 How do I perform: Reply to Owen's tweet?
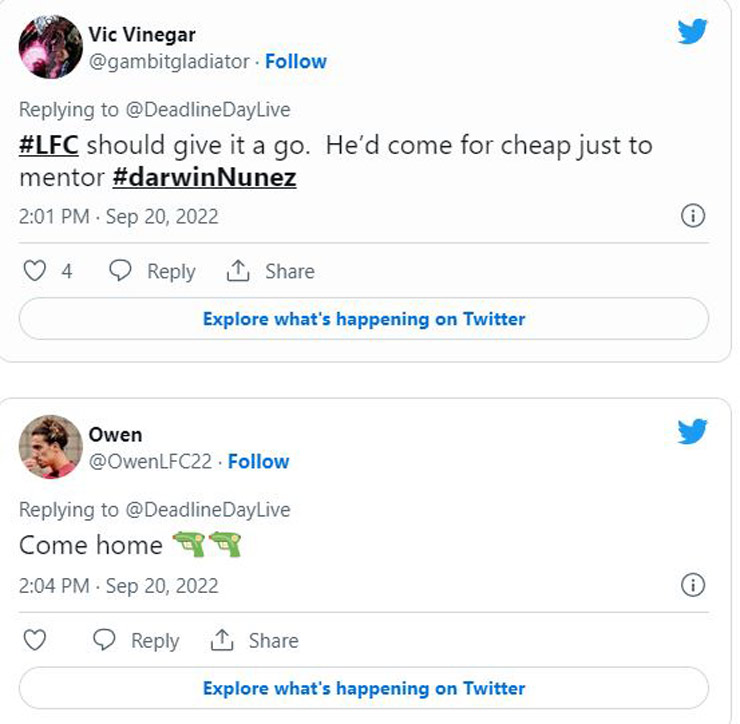pyautogui.click(x=137, y=640)
